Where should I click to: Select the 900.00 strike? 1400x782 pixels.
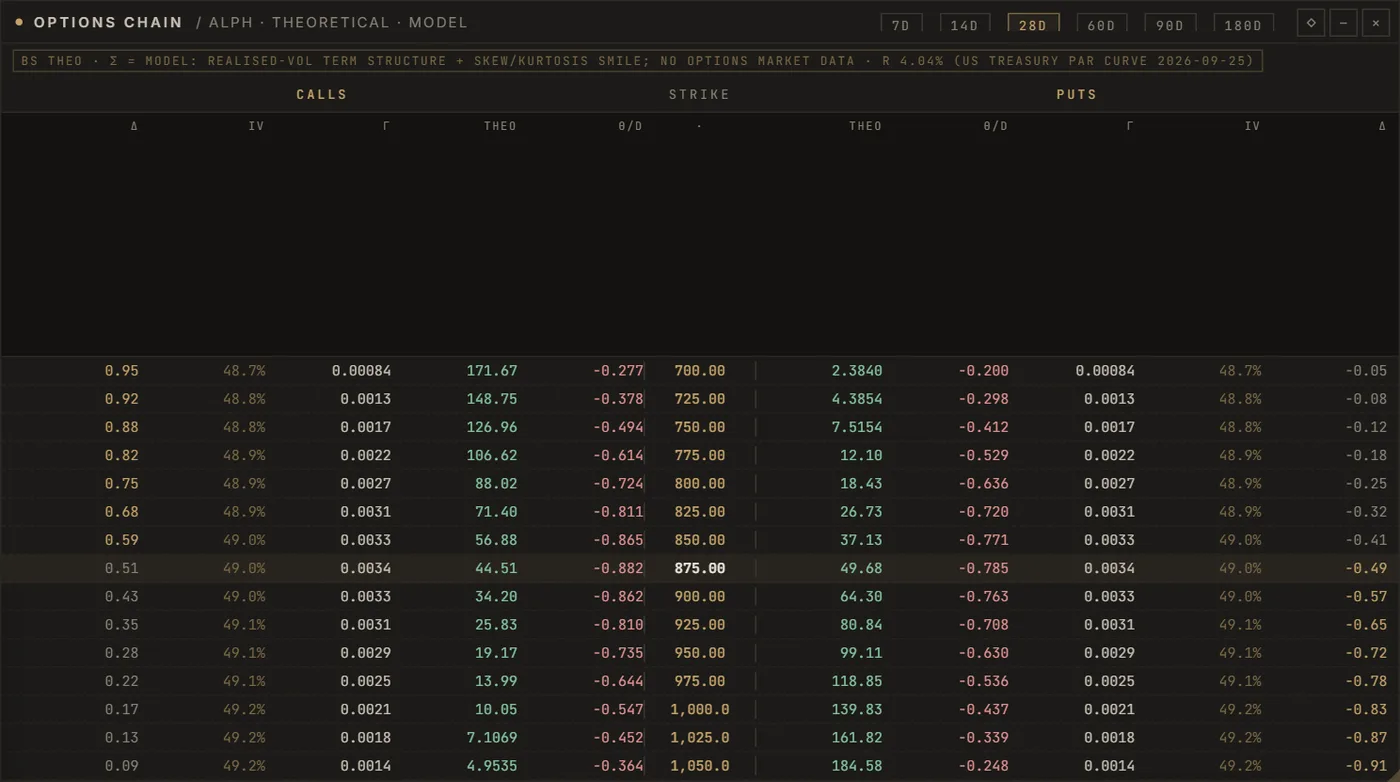(x=700, y=596)
